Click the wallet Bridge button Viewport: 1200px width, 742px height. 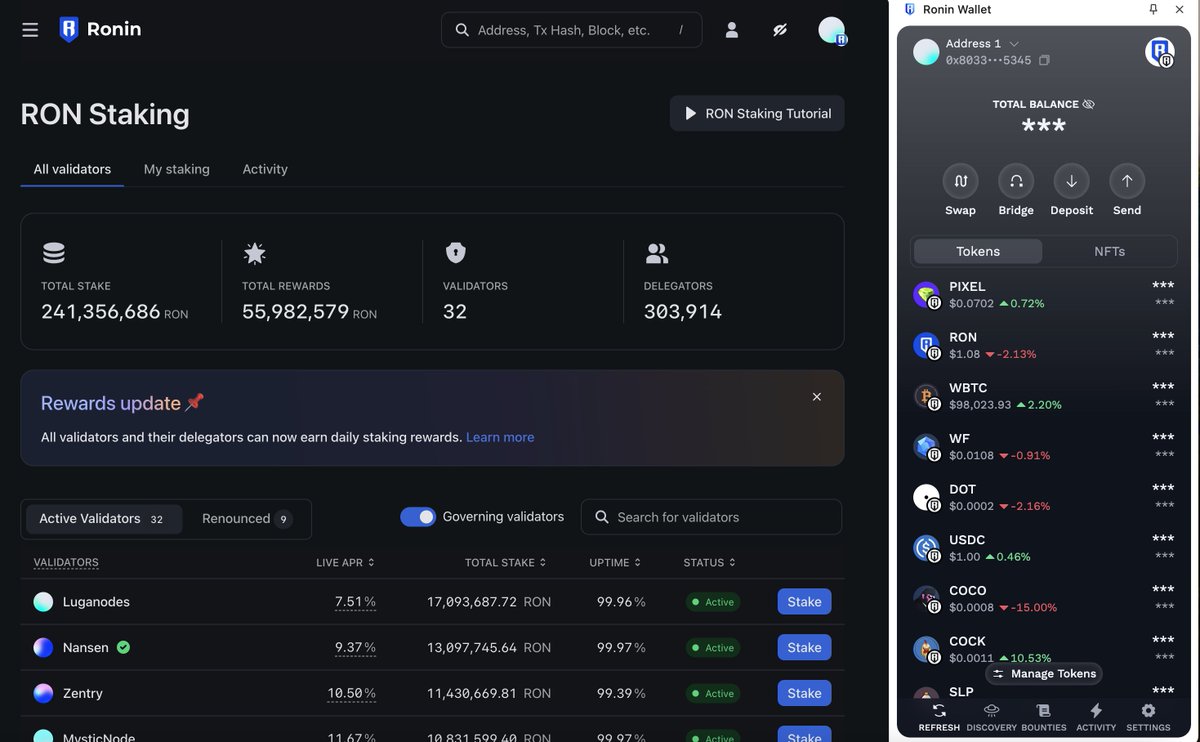1016,190
